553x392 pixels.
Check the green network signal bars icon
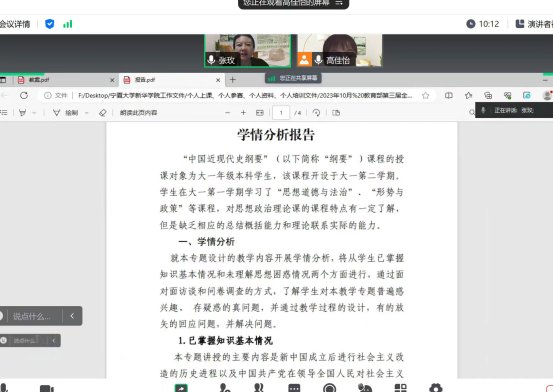(67, 24)
